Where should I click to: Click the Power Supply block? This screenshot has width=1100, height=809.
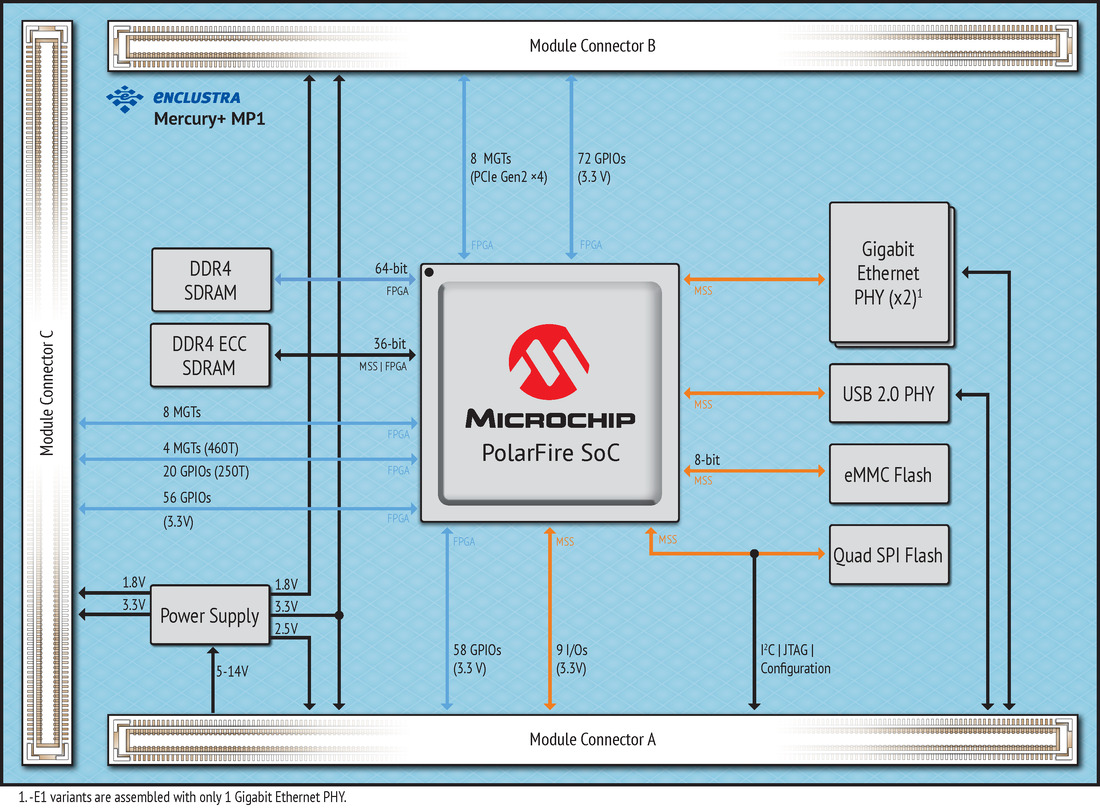(210, 615)
